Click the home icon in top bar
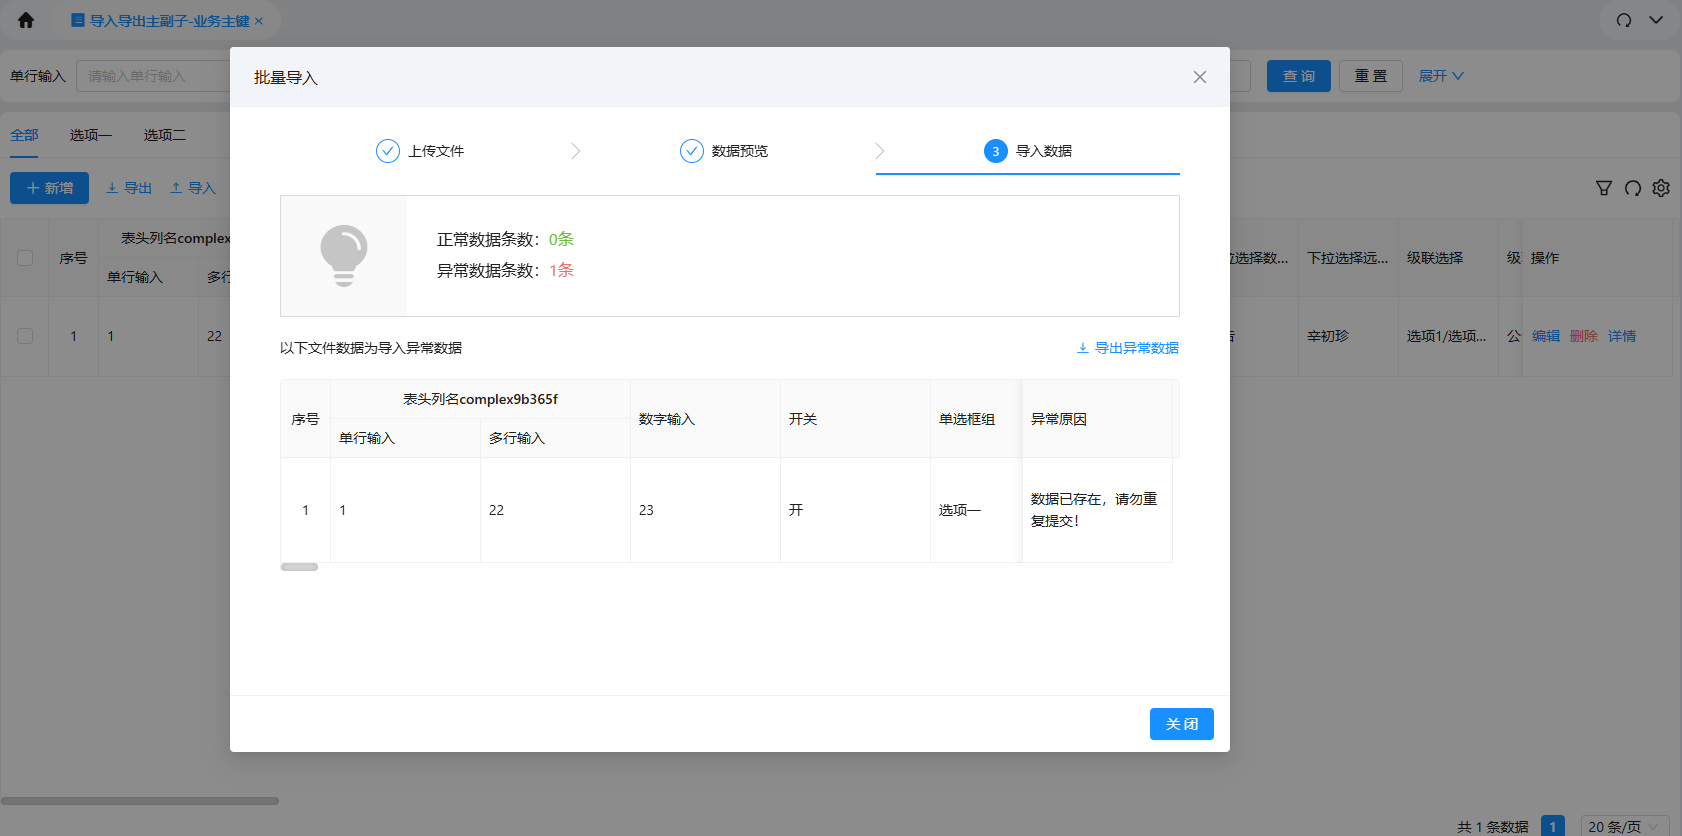Image resolution: width=1682 pixels, height=836 pixels. [x=26, y=20]
